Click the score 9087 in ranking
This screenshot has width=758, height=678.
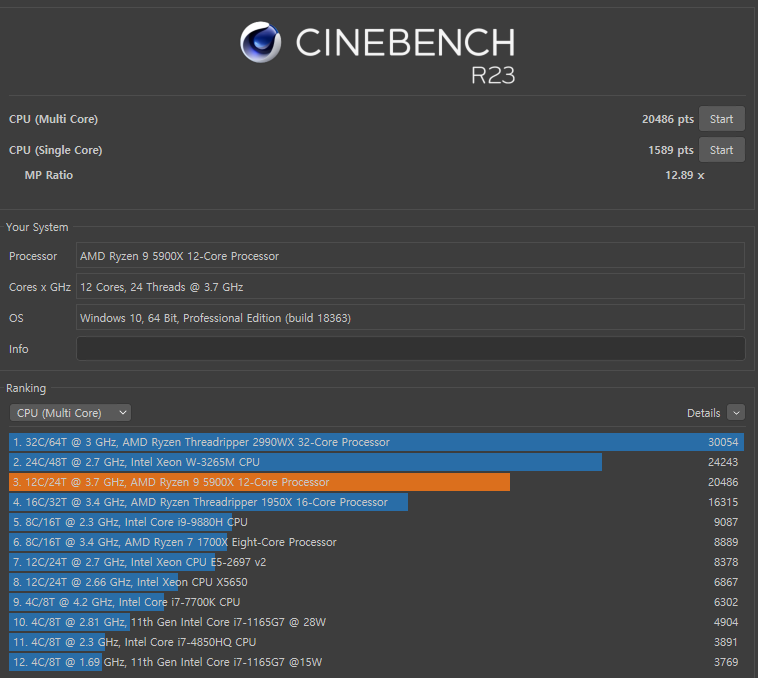pos(726,522)
